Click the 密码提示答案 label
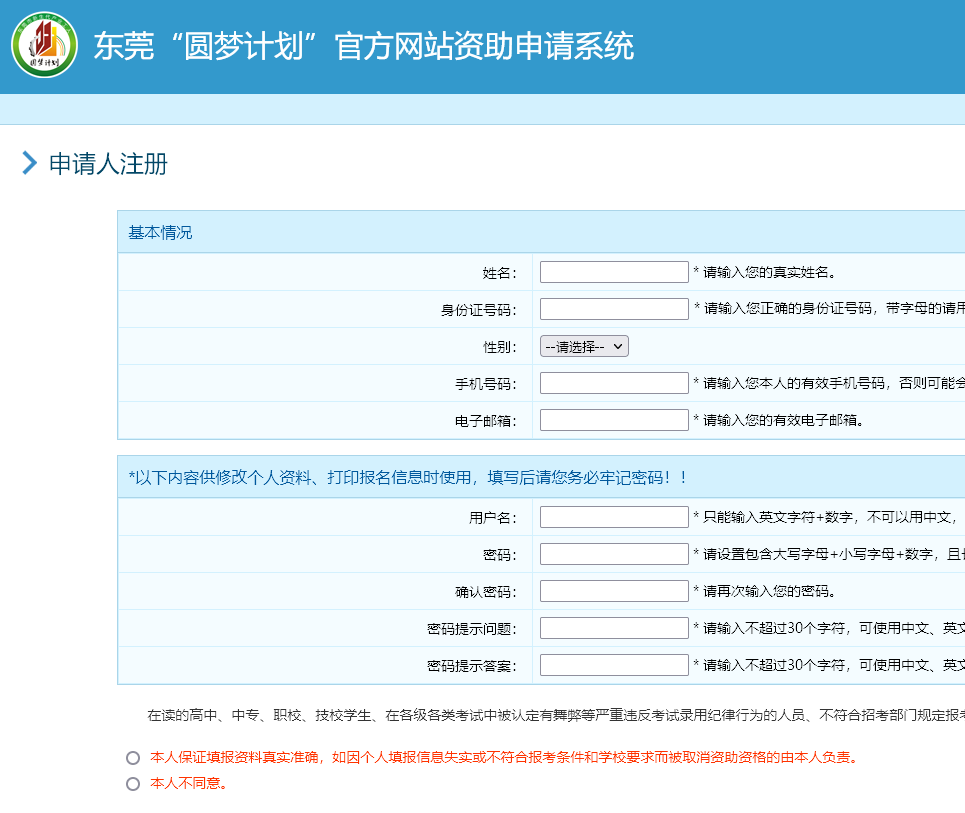Screen dimensions: 965x813 tap(472, 666)
